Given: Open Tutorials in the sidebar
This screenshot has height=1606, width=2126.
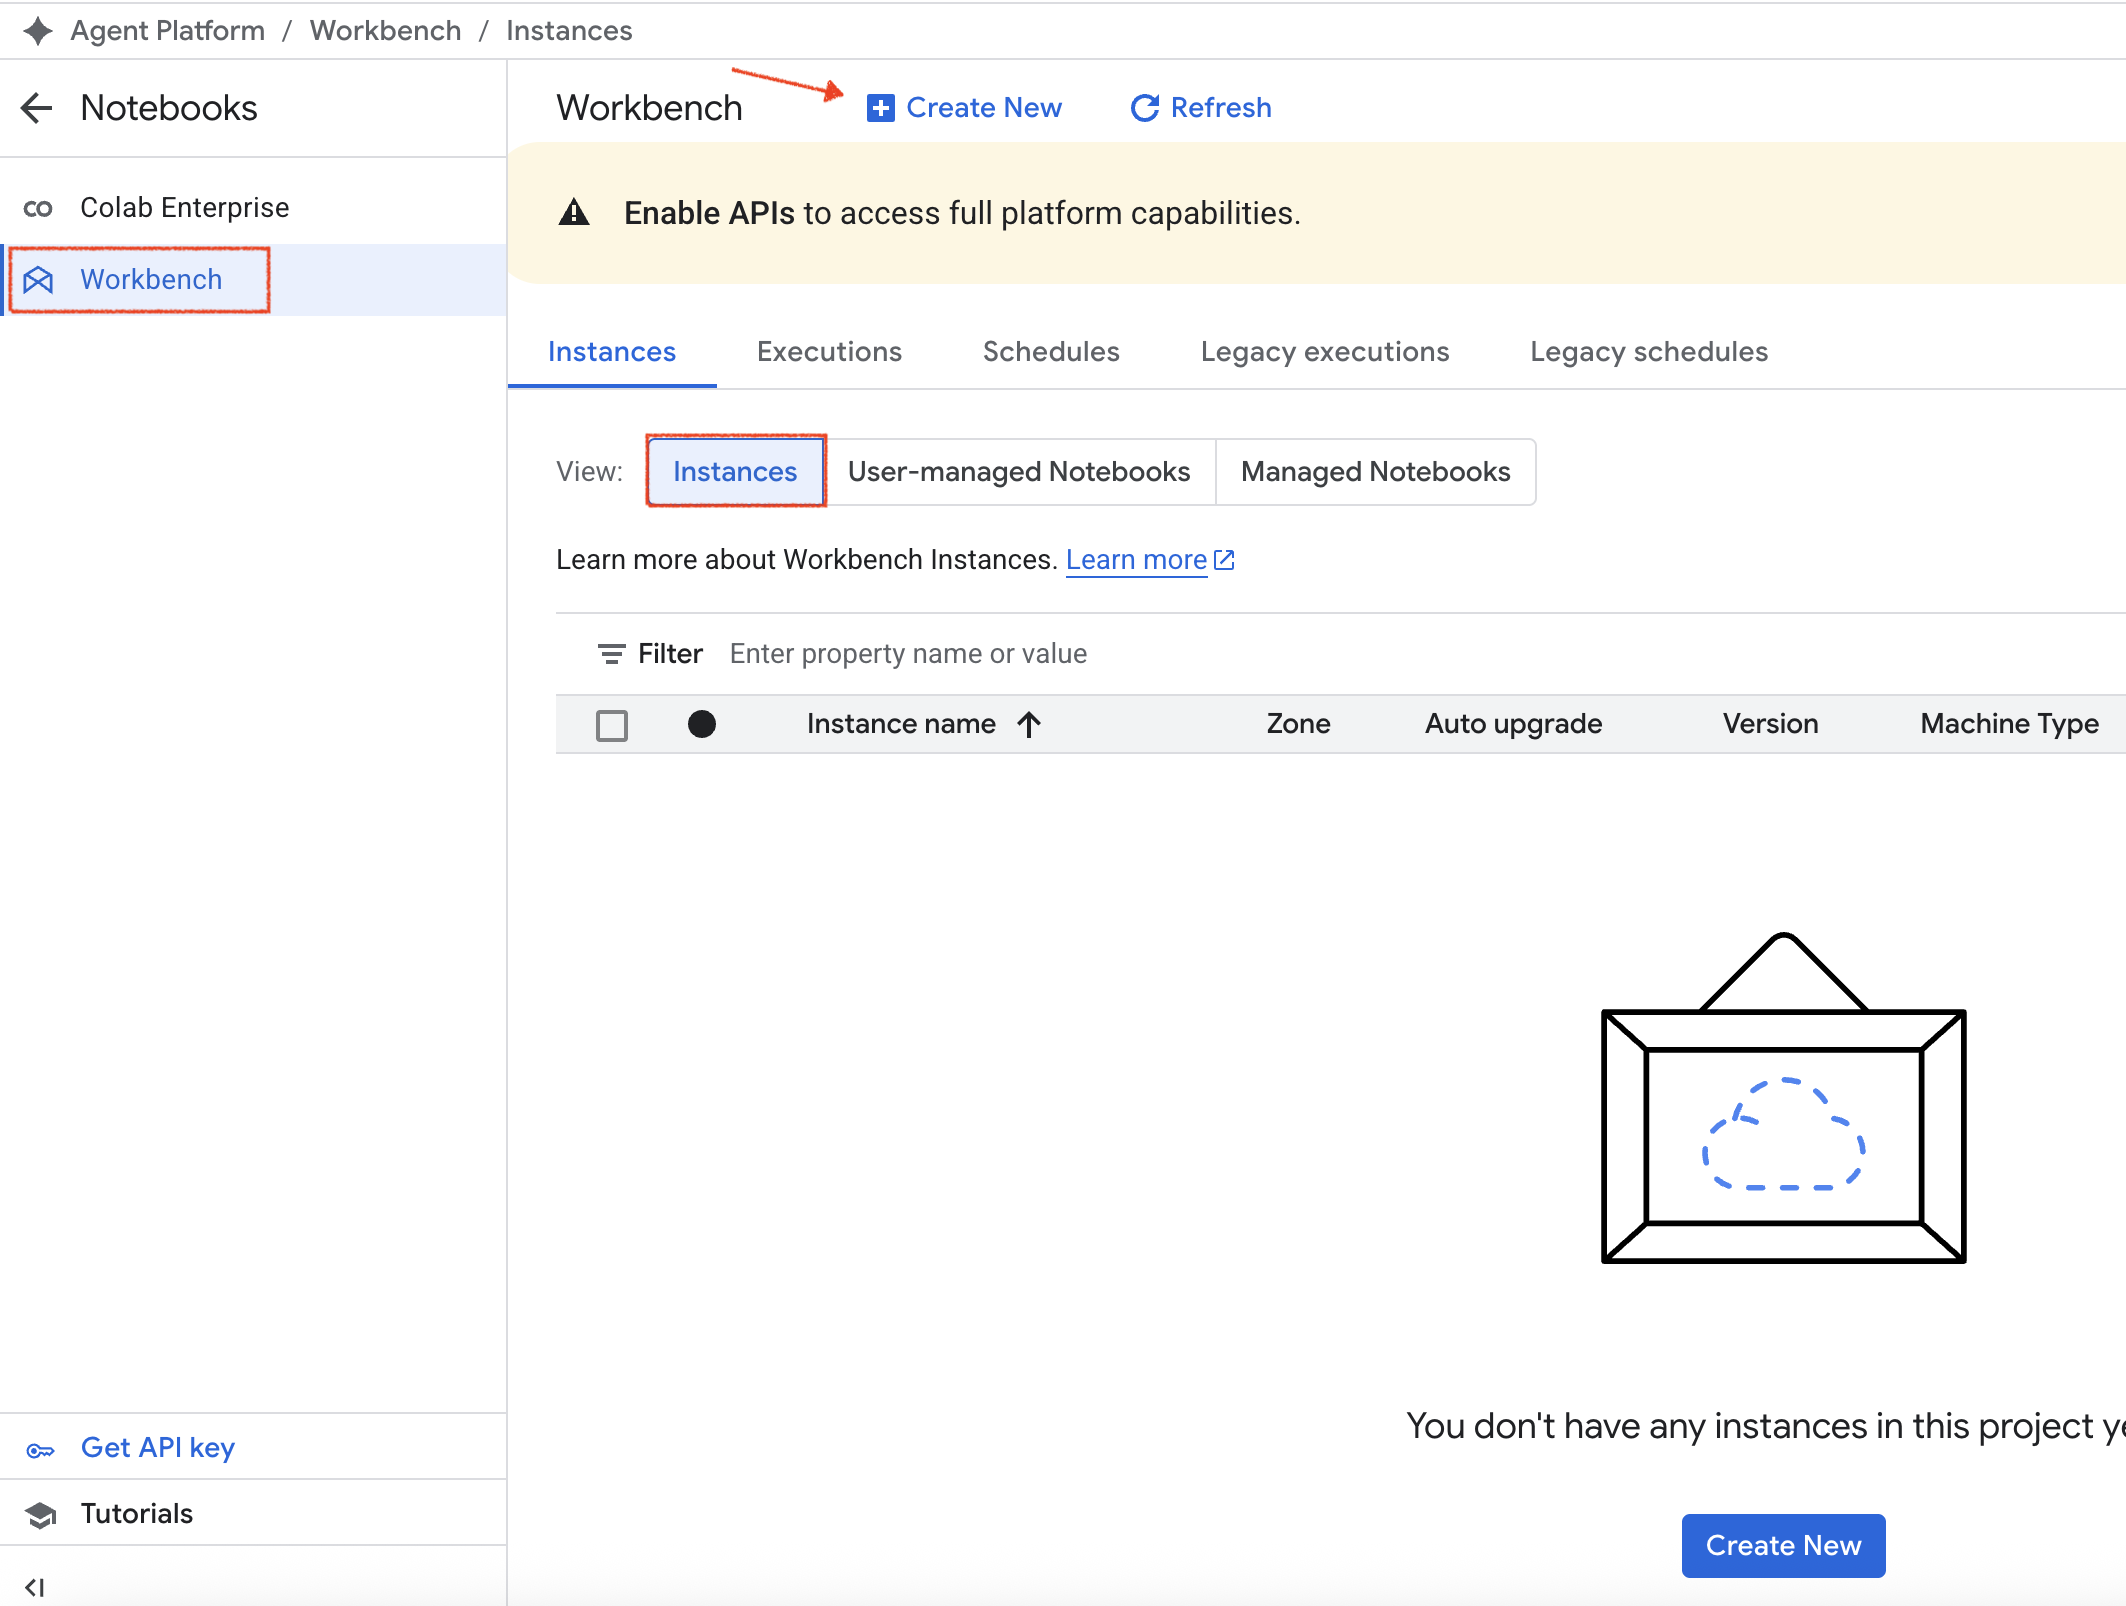Looking at the screenshot, I should pyautogui.click(x=137, y=1514).
